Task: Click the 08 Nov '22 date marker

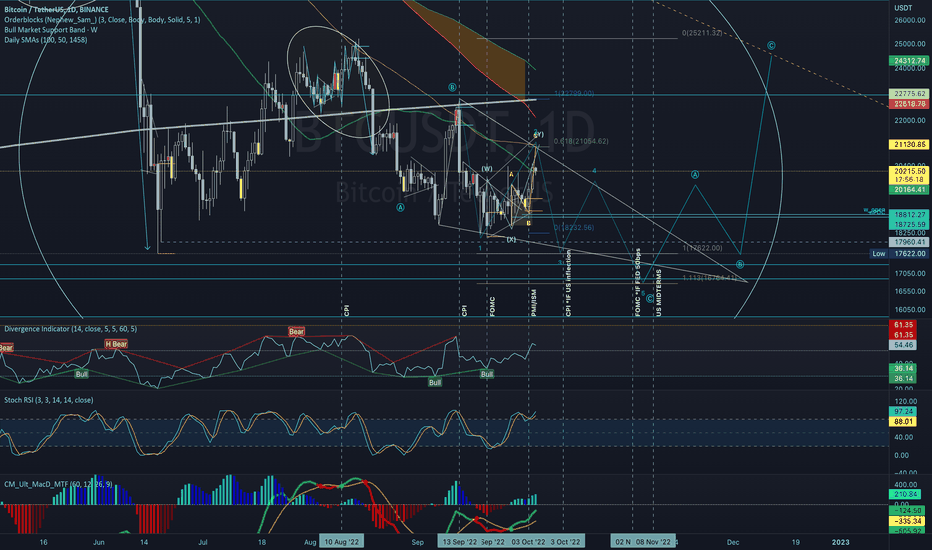Action: pyautogui.click(x=653, y=542)
